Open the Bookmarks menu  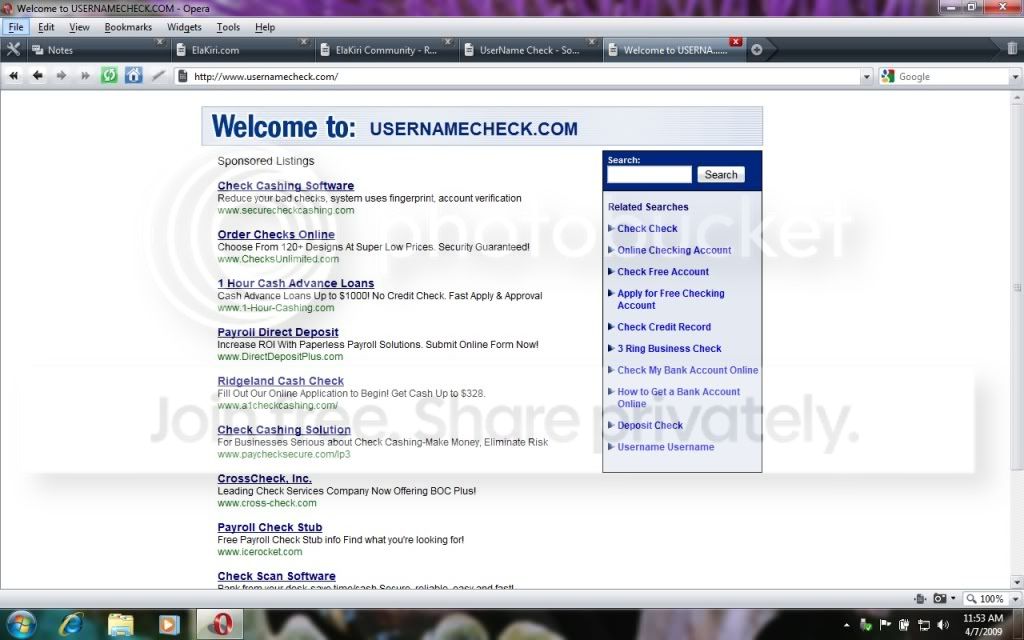tap(128, 27)
